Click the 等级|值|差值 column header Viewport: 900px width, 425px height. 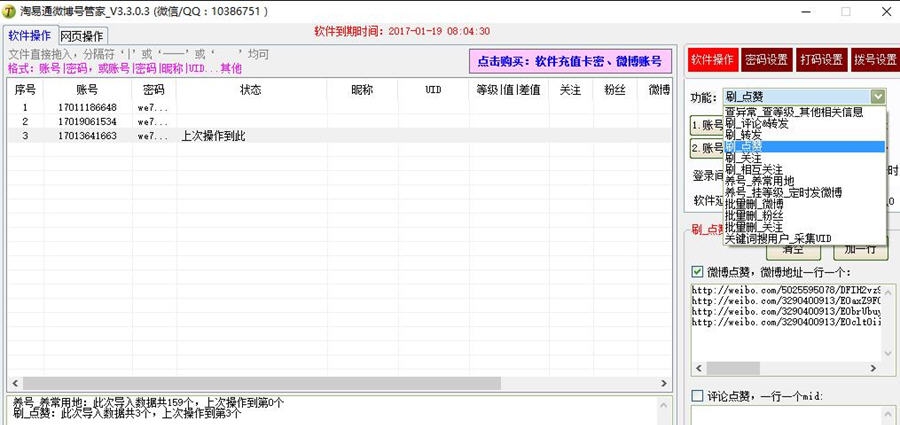[508, 90]
